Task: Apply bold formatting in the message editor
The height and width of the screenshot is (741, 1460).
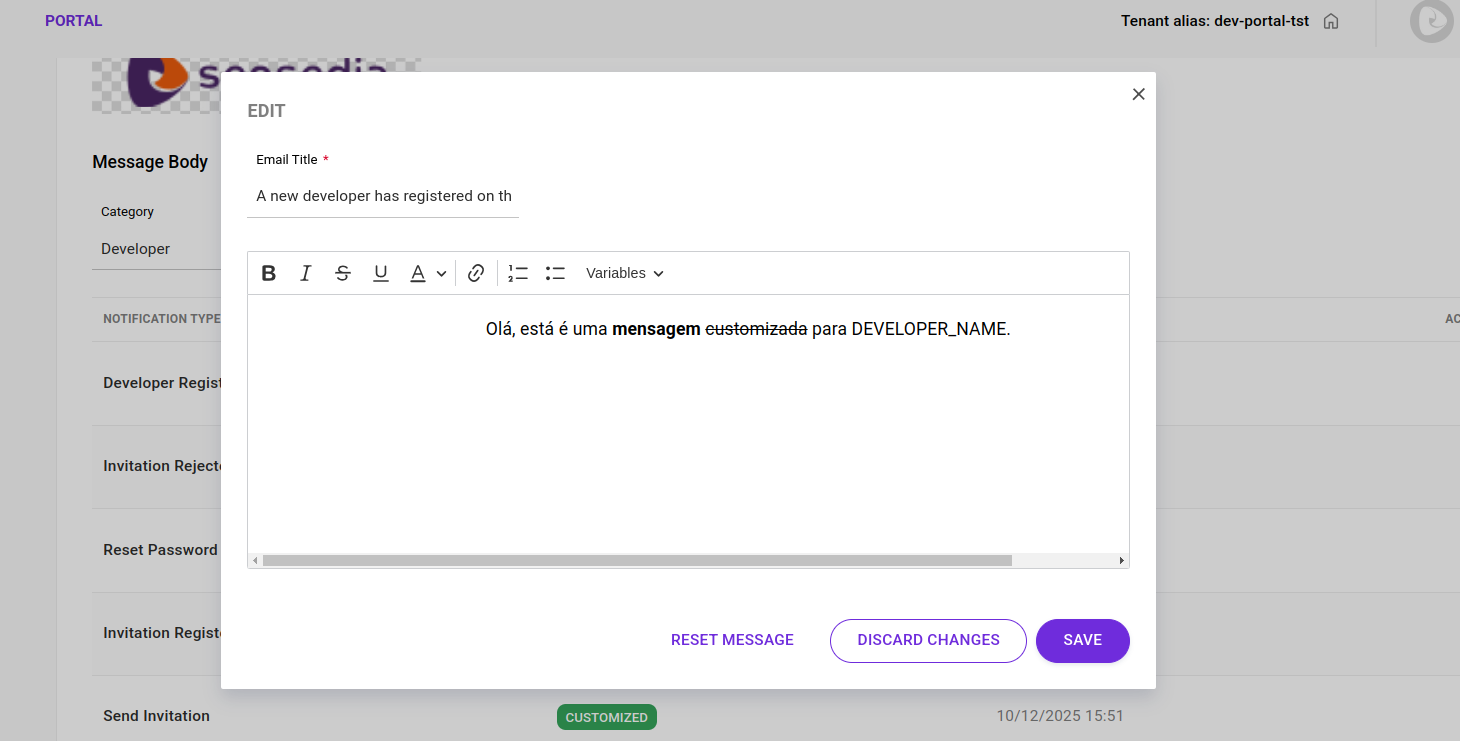Action: (268, 272)
